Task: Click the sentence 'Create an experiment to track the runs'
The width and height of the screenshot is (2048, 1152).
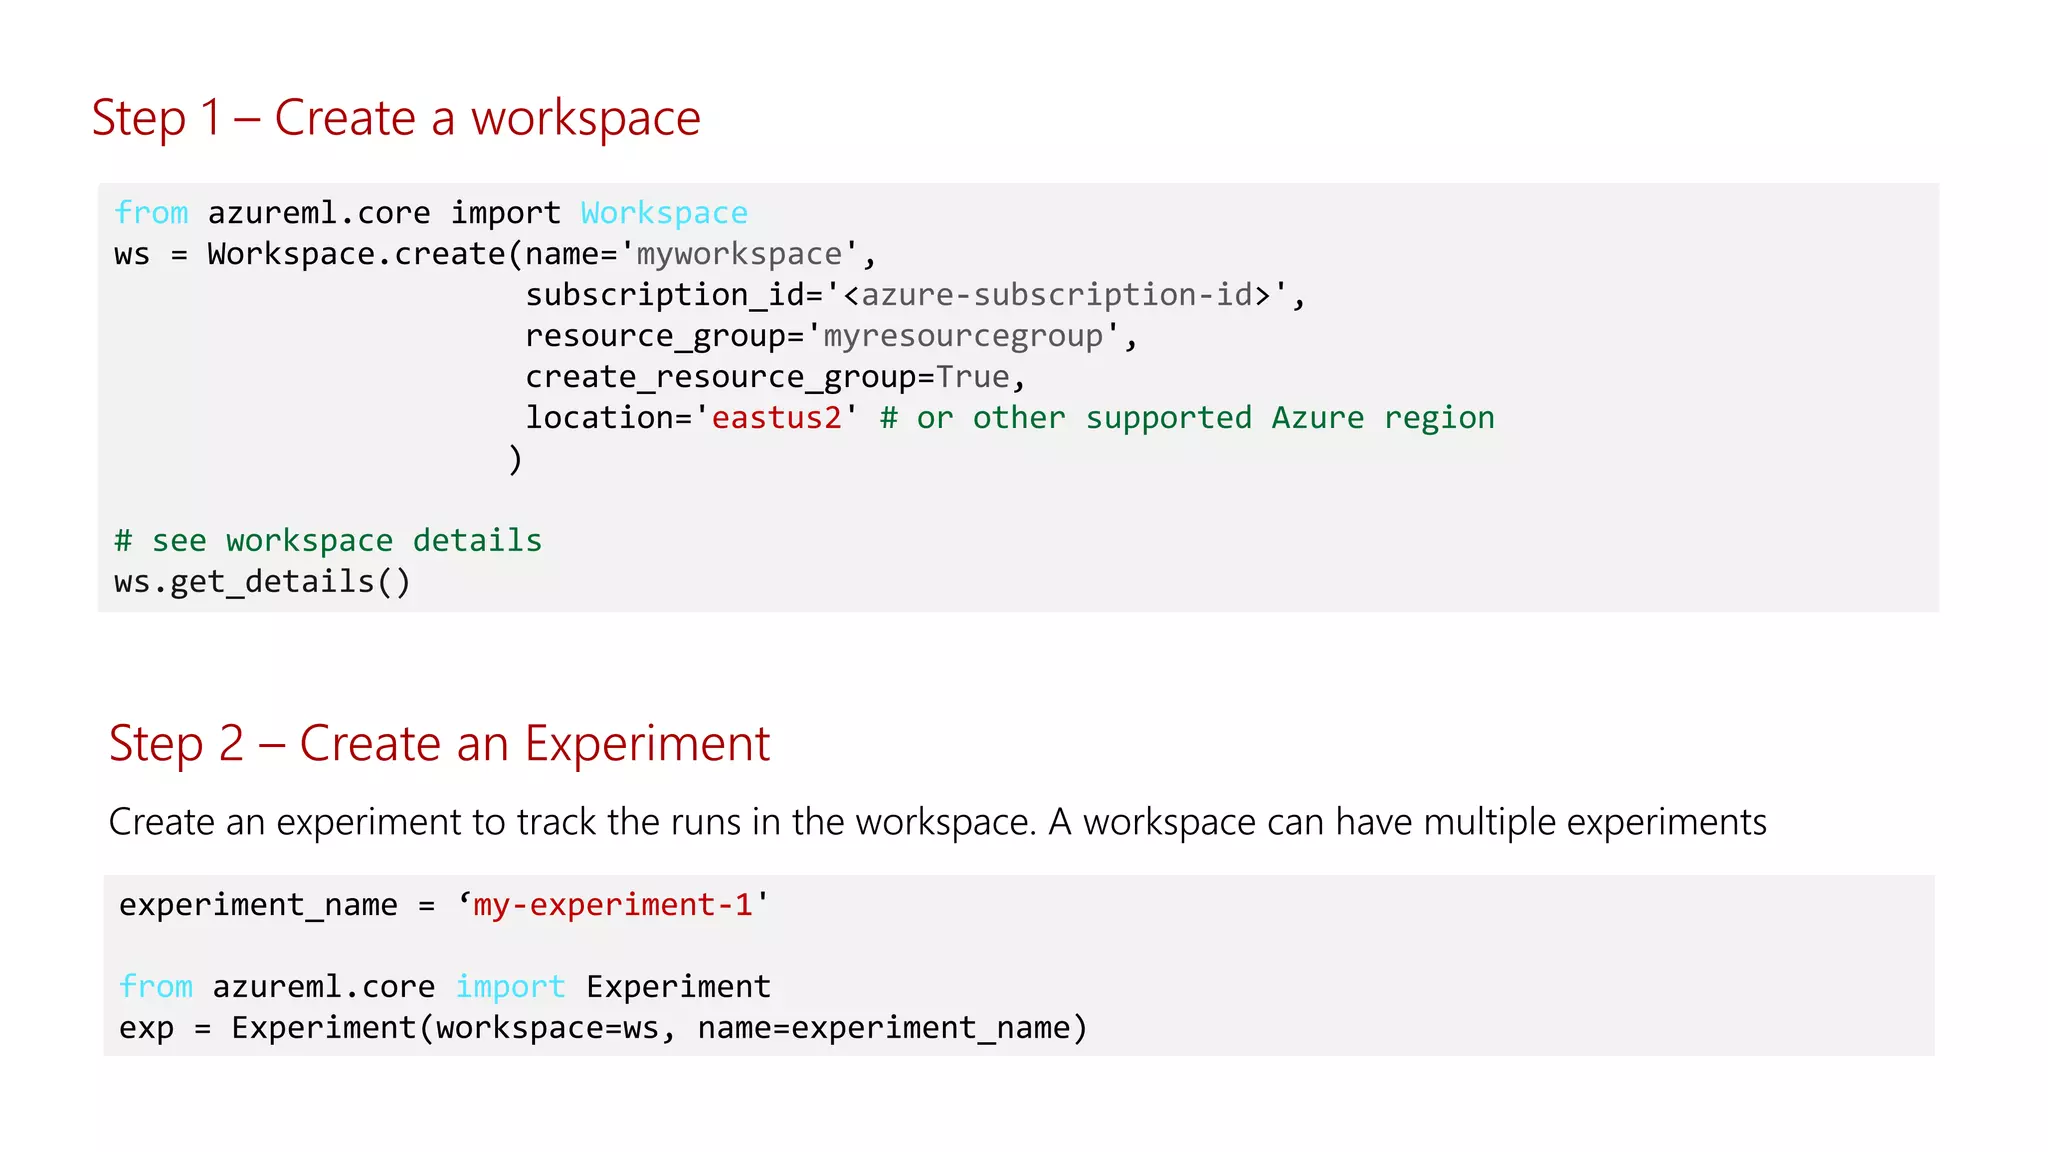Action: point(937,822)
